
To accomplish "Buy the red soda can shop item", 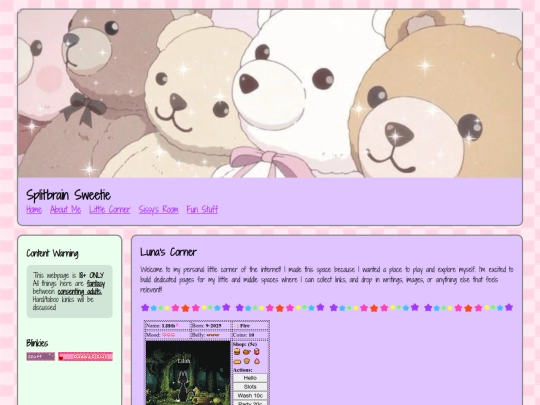I will (257, 352).
